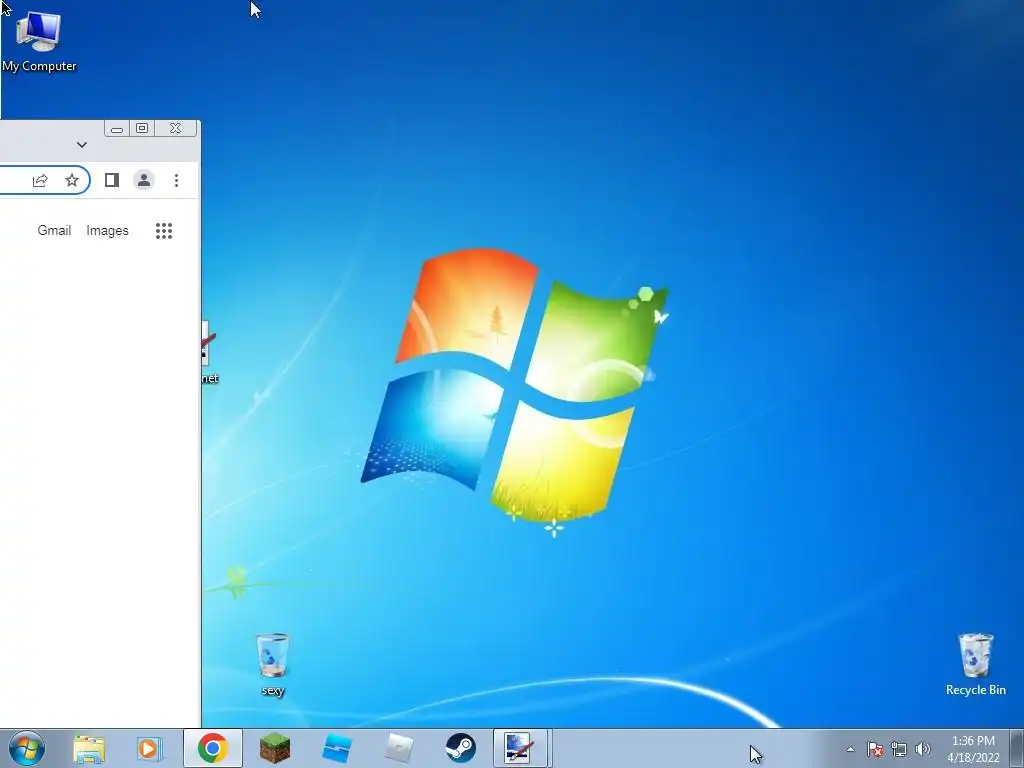
Task: Open desktop icon partly hidden behind Chrome
Action: (x=209, y=353)
